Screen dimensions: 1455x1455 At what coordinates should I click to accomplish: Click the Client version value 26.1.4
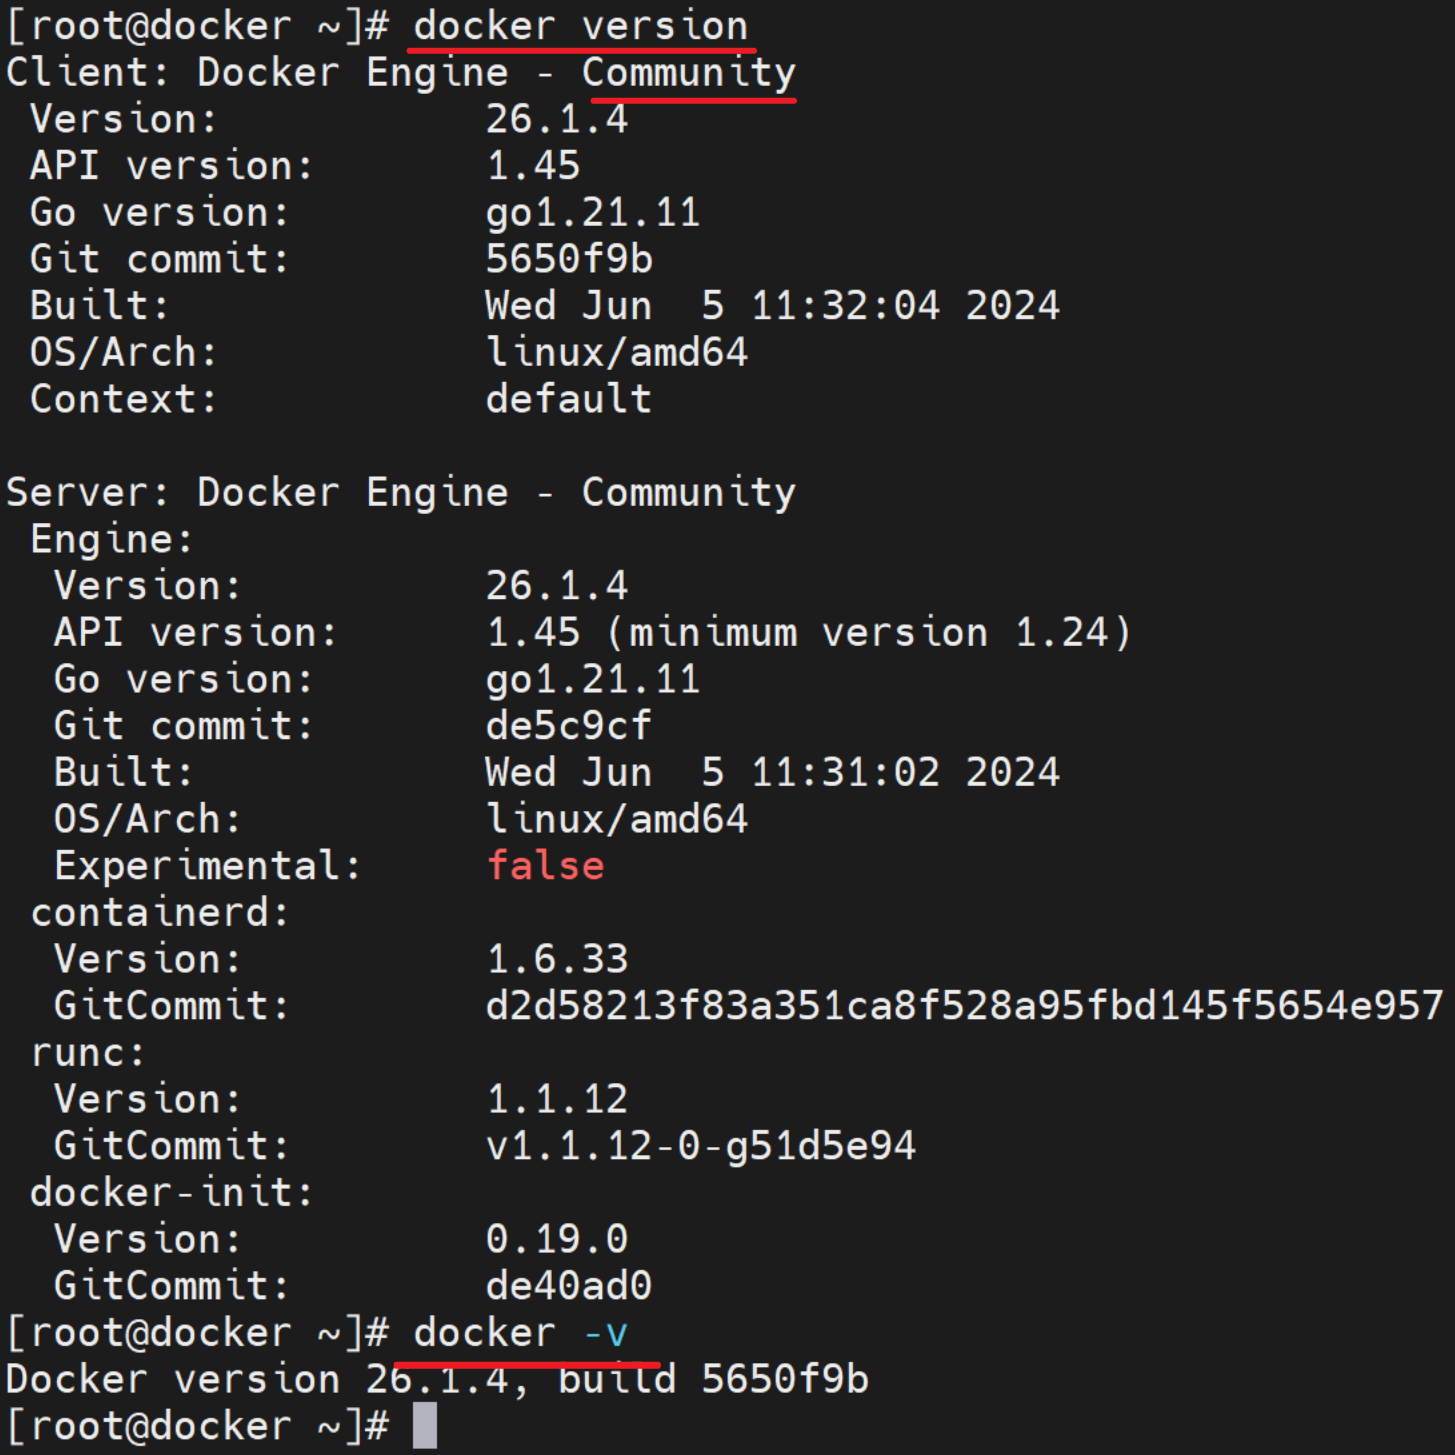point(556,119)
